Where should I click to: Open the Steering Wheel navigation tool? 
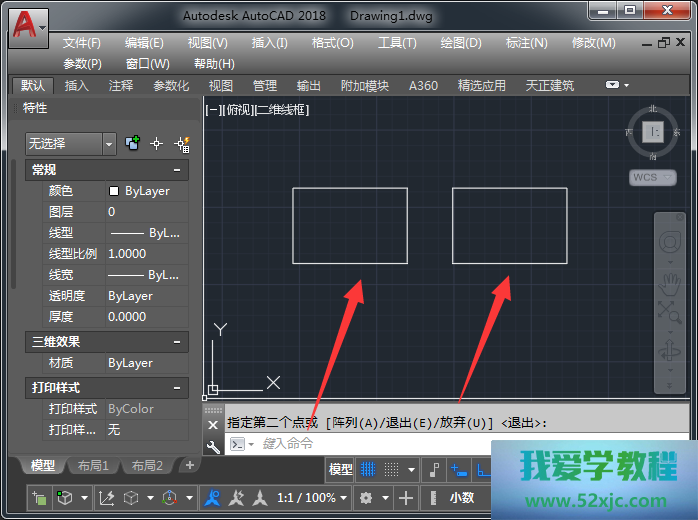(669, 241)
